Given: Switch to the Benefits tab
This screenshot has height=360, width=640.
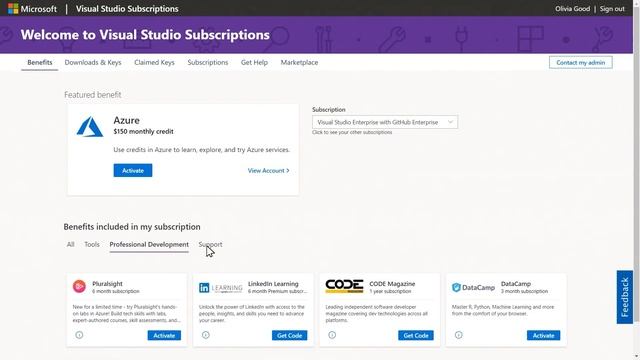Looking at the screenshot, I should pos(40,62).
